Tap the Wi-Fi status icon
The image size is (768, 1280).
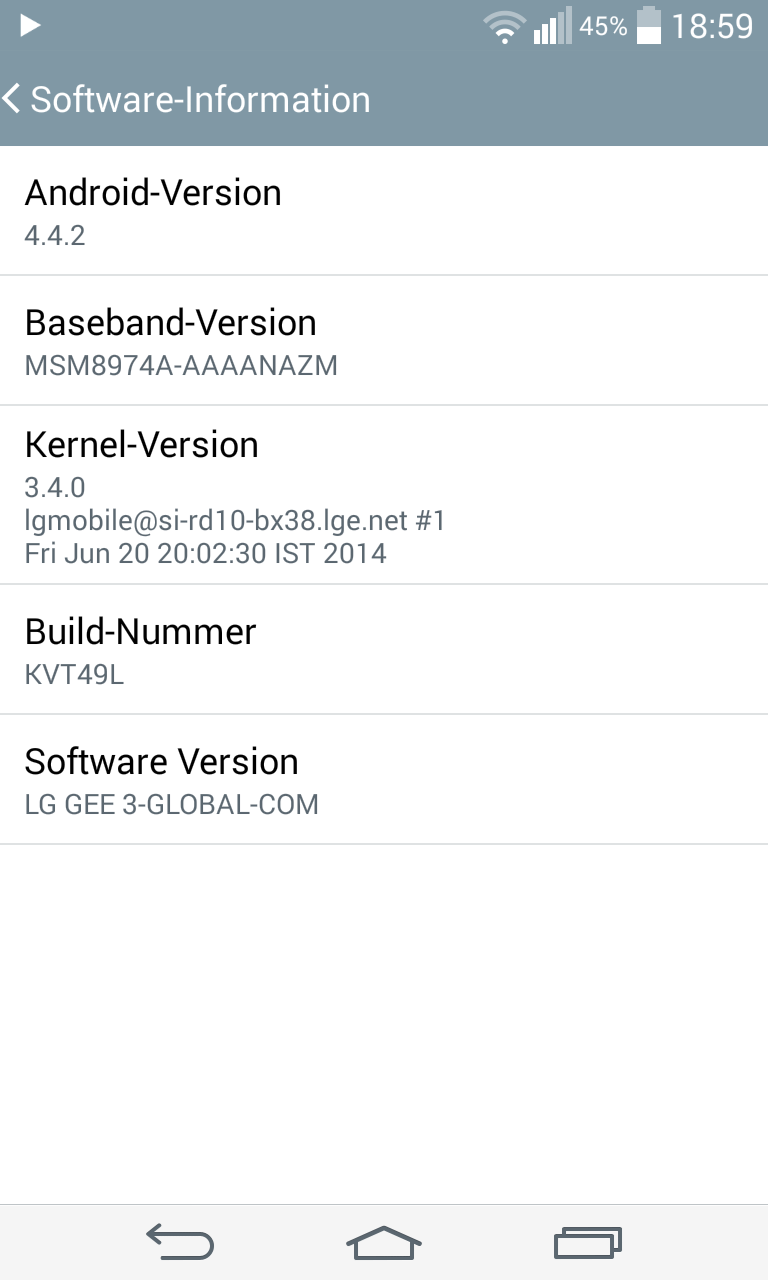503,26
